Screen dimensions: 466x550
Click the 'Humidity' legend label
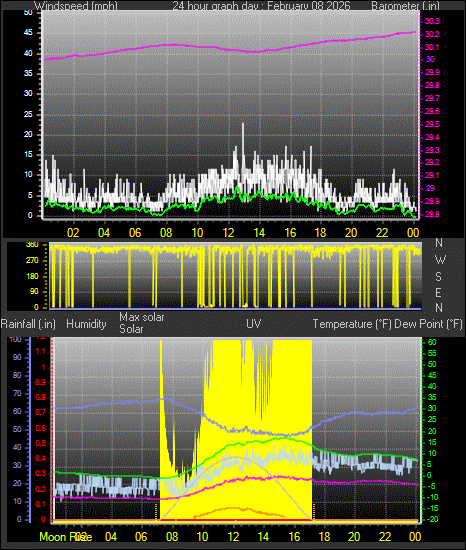tap(86, 324)
